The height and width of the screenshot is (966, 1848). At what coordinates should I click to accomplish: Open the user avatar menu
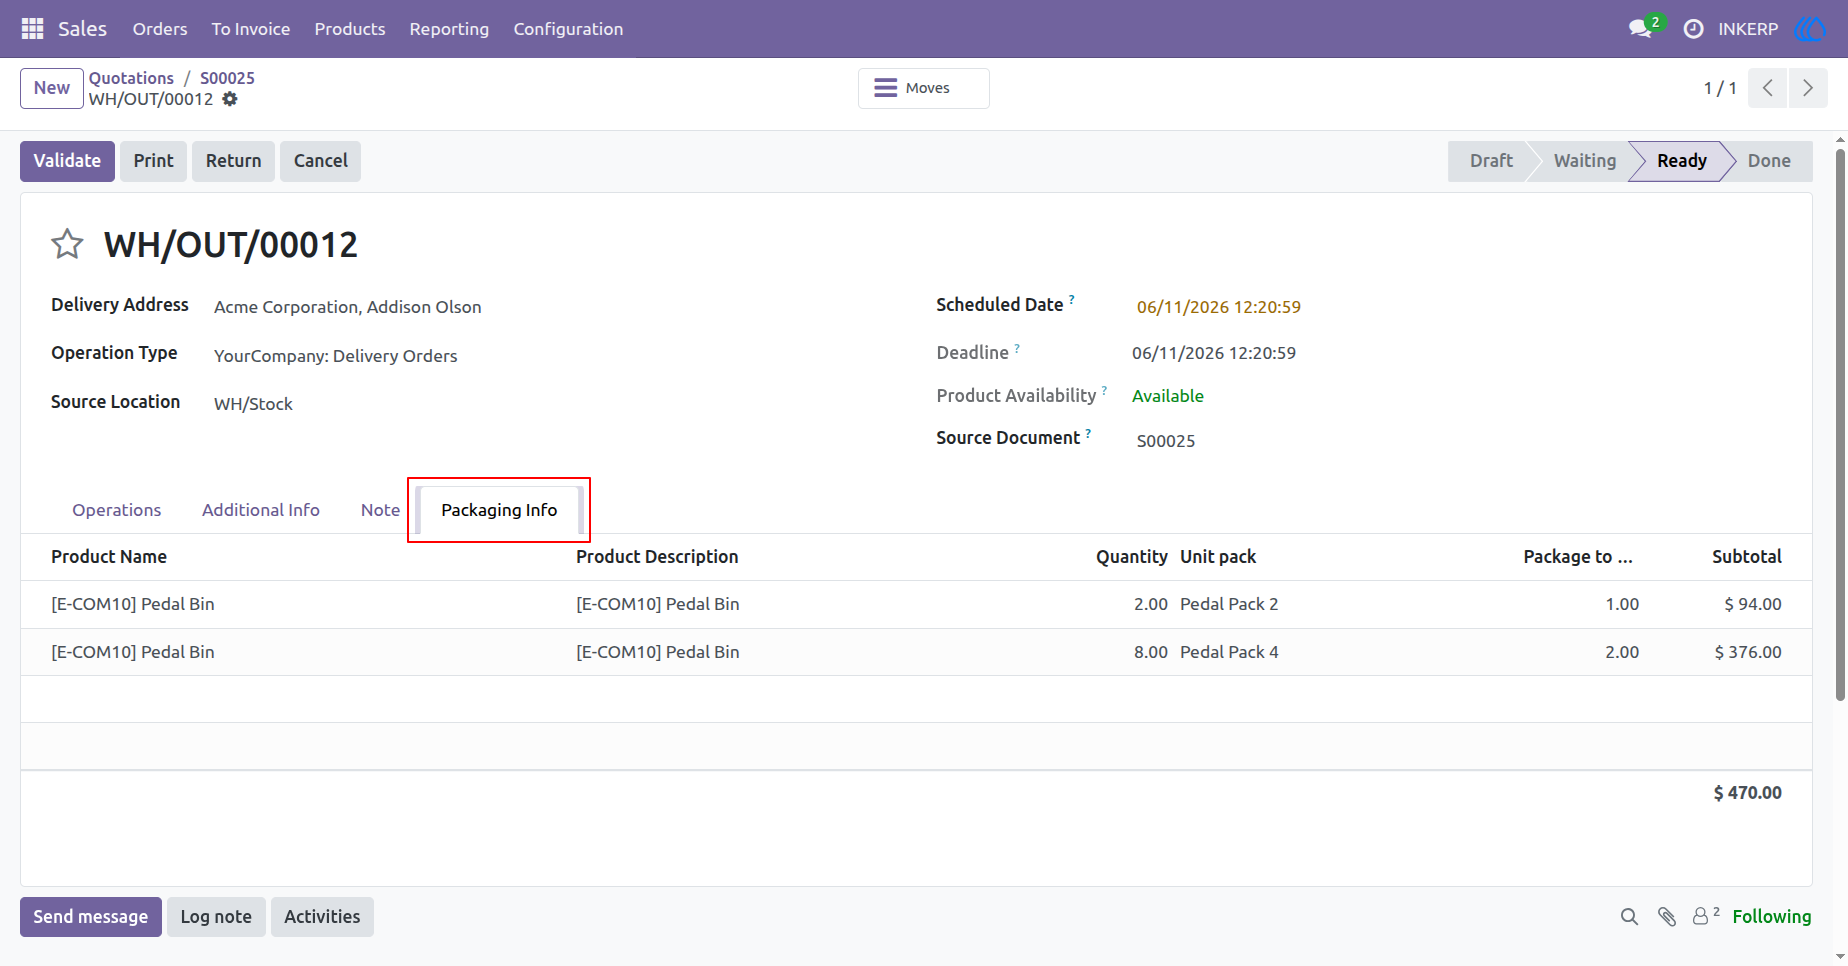coord(1810,29)
